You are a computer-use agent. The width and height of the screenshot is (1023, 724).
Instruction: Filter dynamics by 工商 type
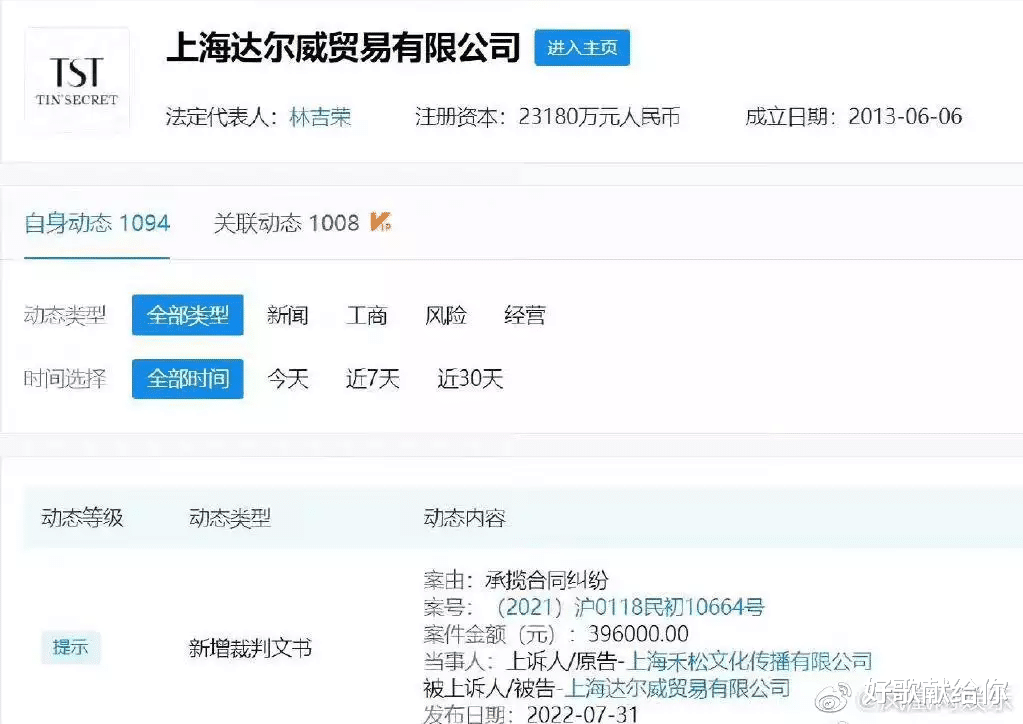367,315
